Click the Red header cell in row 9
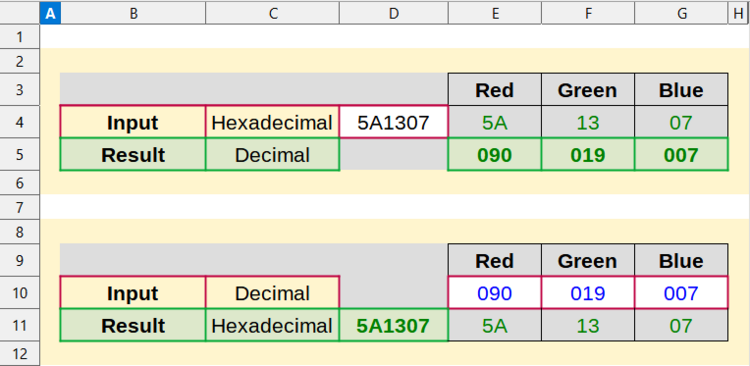This screenshot has width=750, height=366. 495,260
